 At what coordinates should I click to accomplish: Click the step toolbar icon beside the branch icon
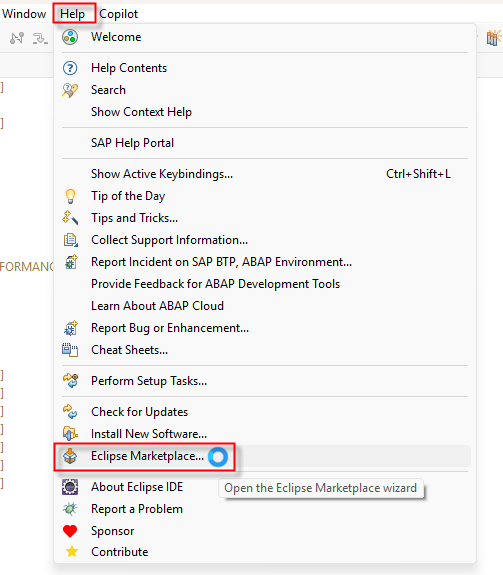pos(40,38)
